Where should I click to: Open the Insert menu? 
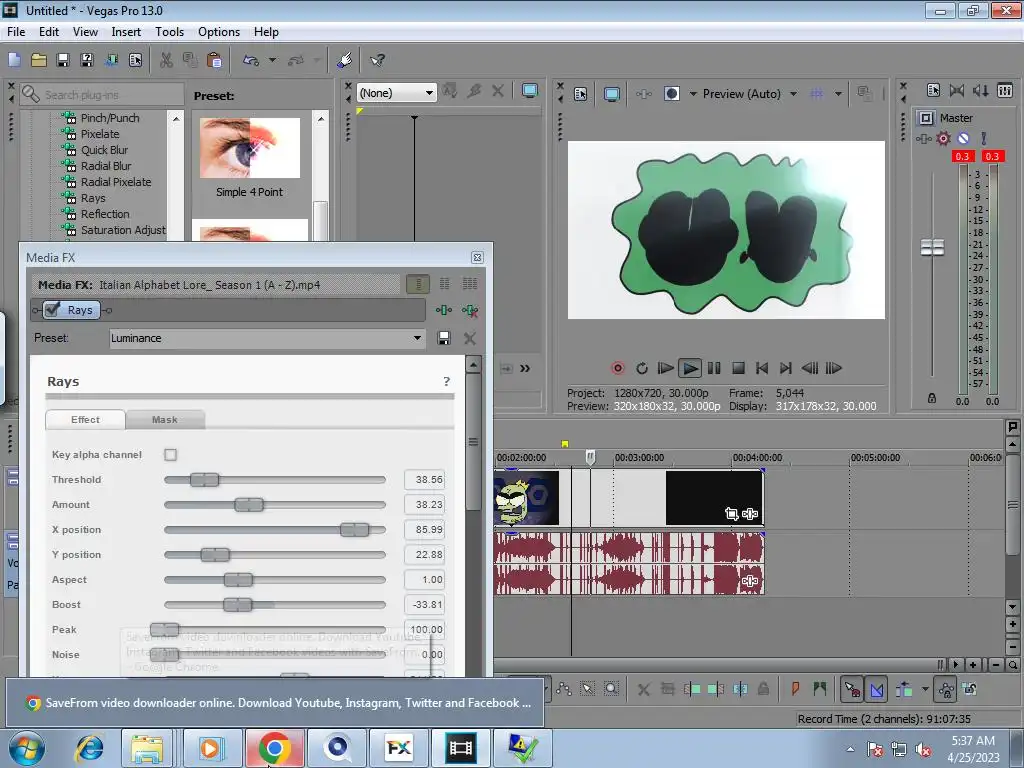pos(126,32)
